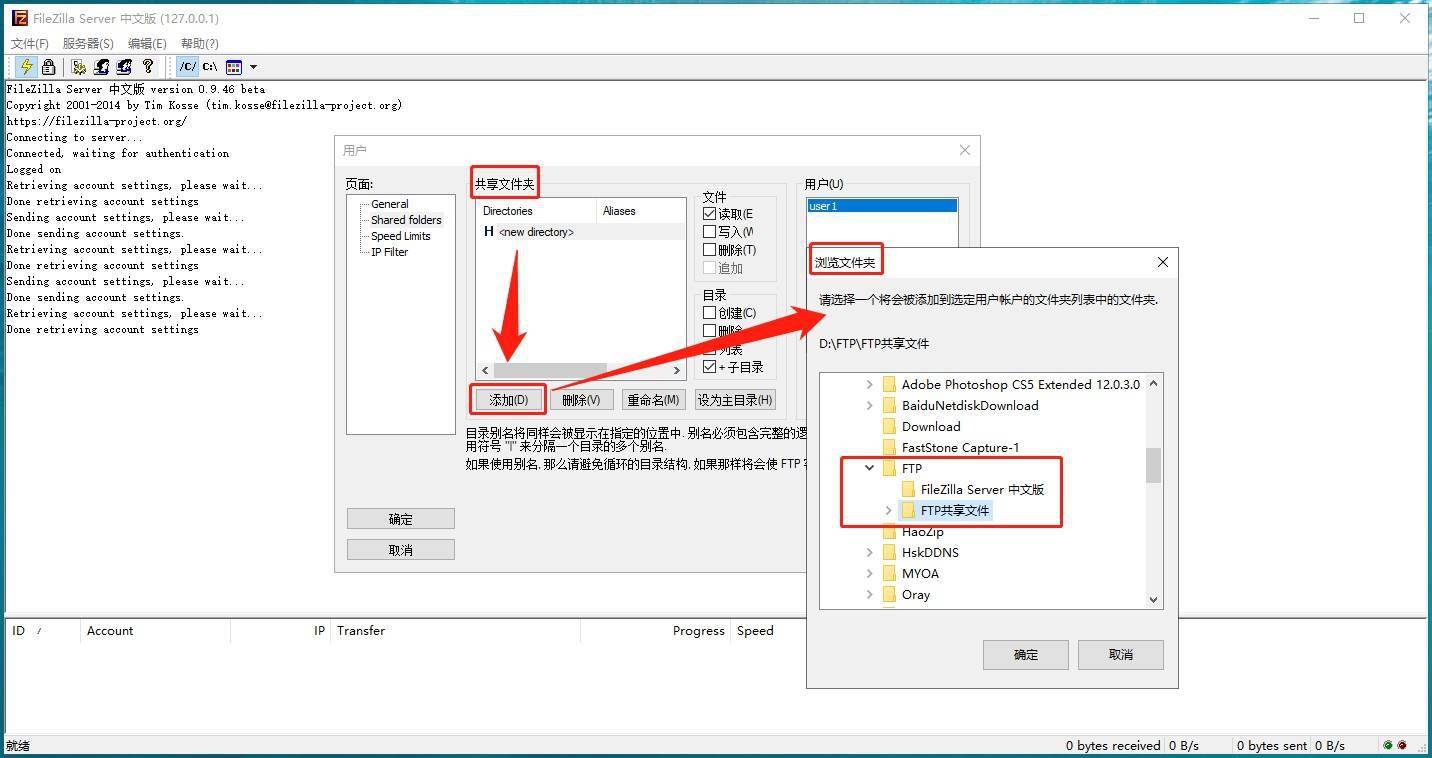Select the Speed Limits page

(400, 236)
